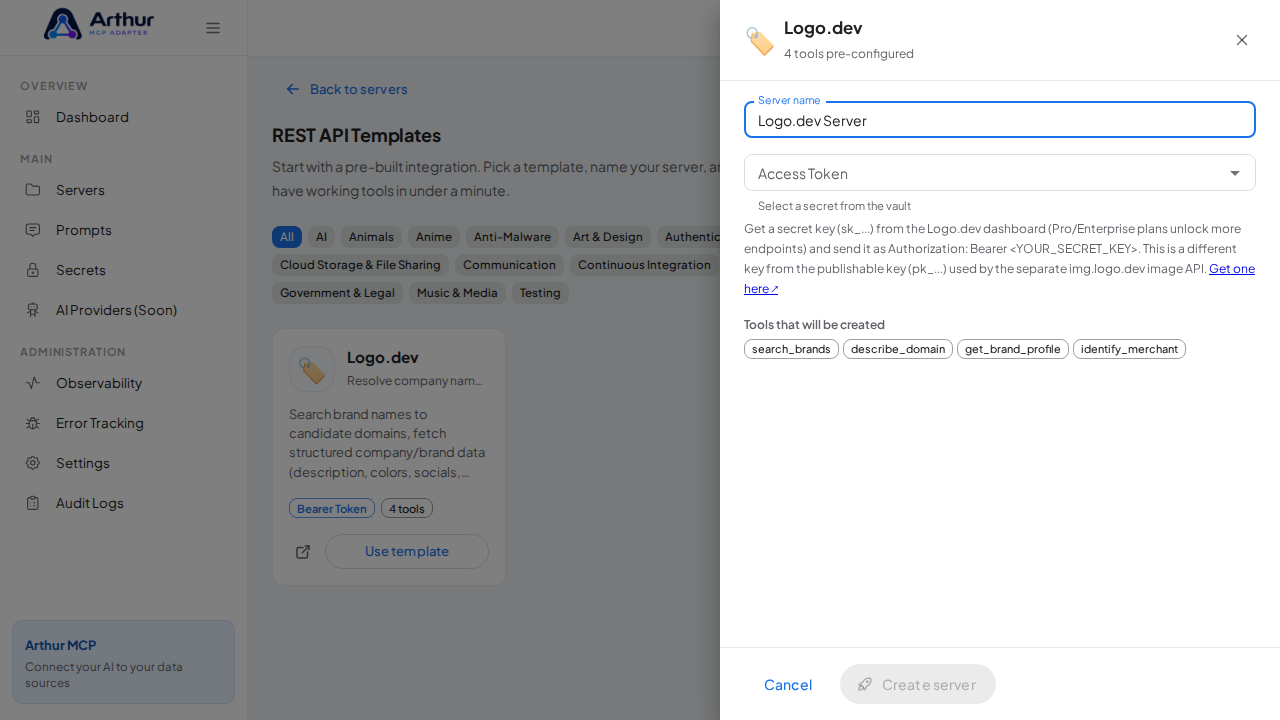The width and height of the screenshot is (1280, 720).
Task: Toggle the sidebar hamburger menu icon
Action: click(x=213, y=28)
